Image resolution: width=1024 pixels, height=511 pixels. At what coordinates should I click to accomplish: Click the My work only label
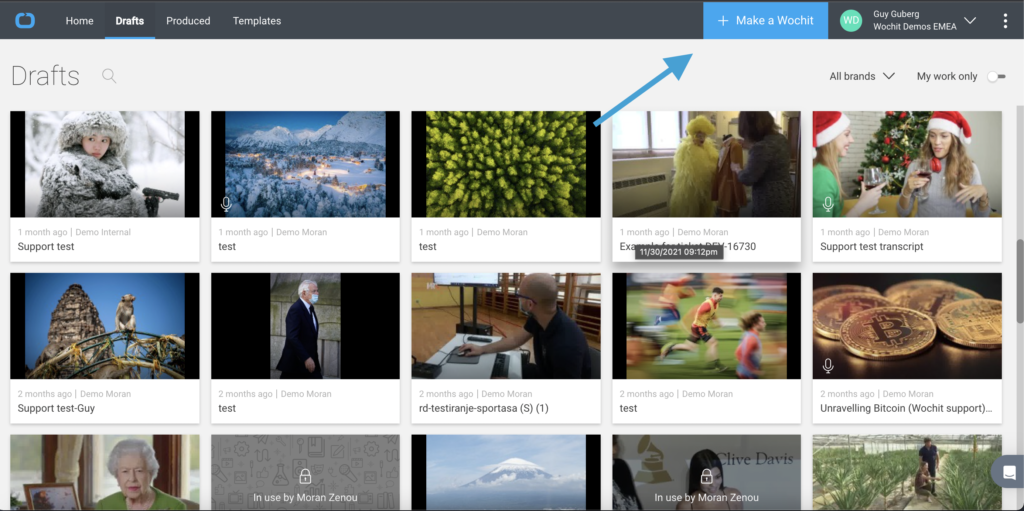(947, 76)
